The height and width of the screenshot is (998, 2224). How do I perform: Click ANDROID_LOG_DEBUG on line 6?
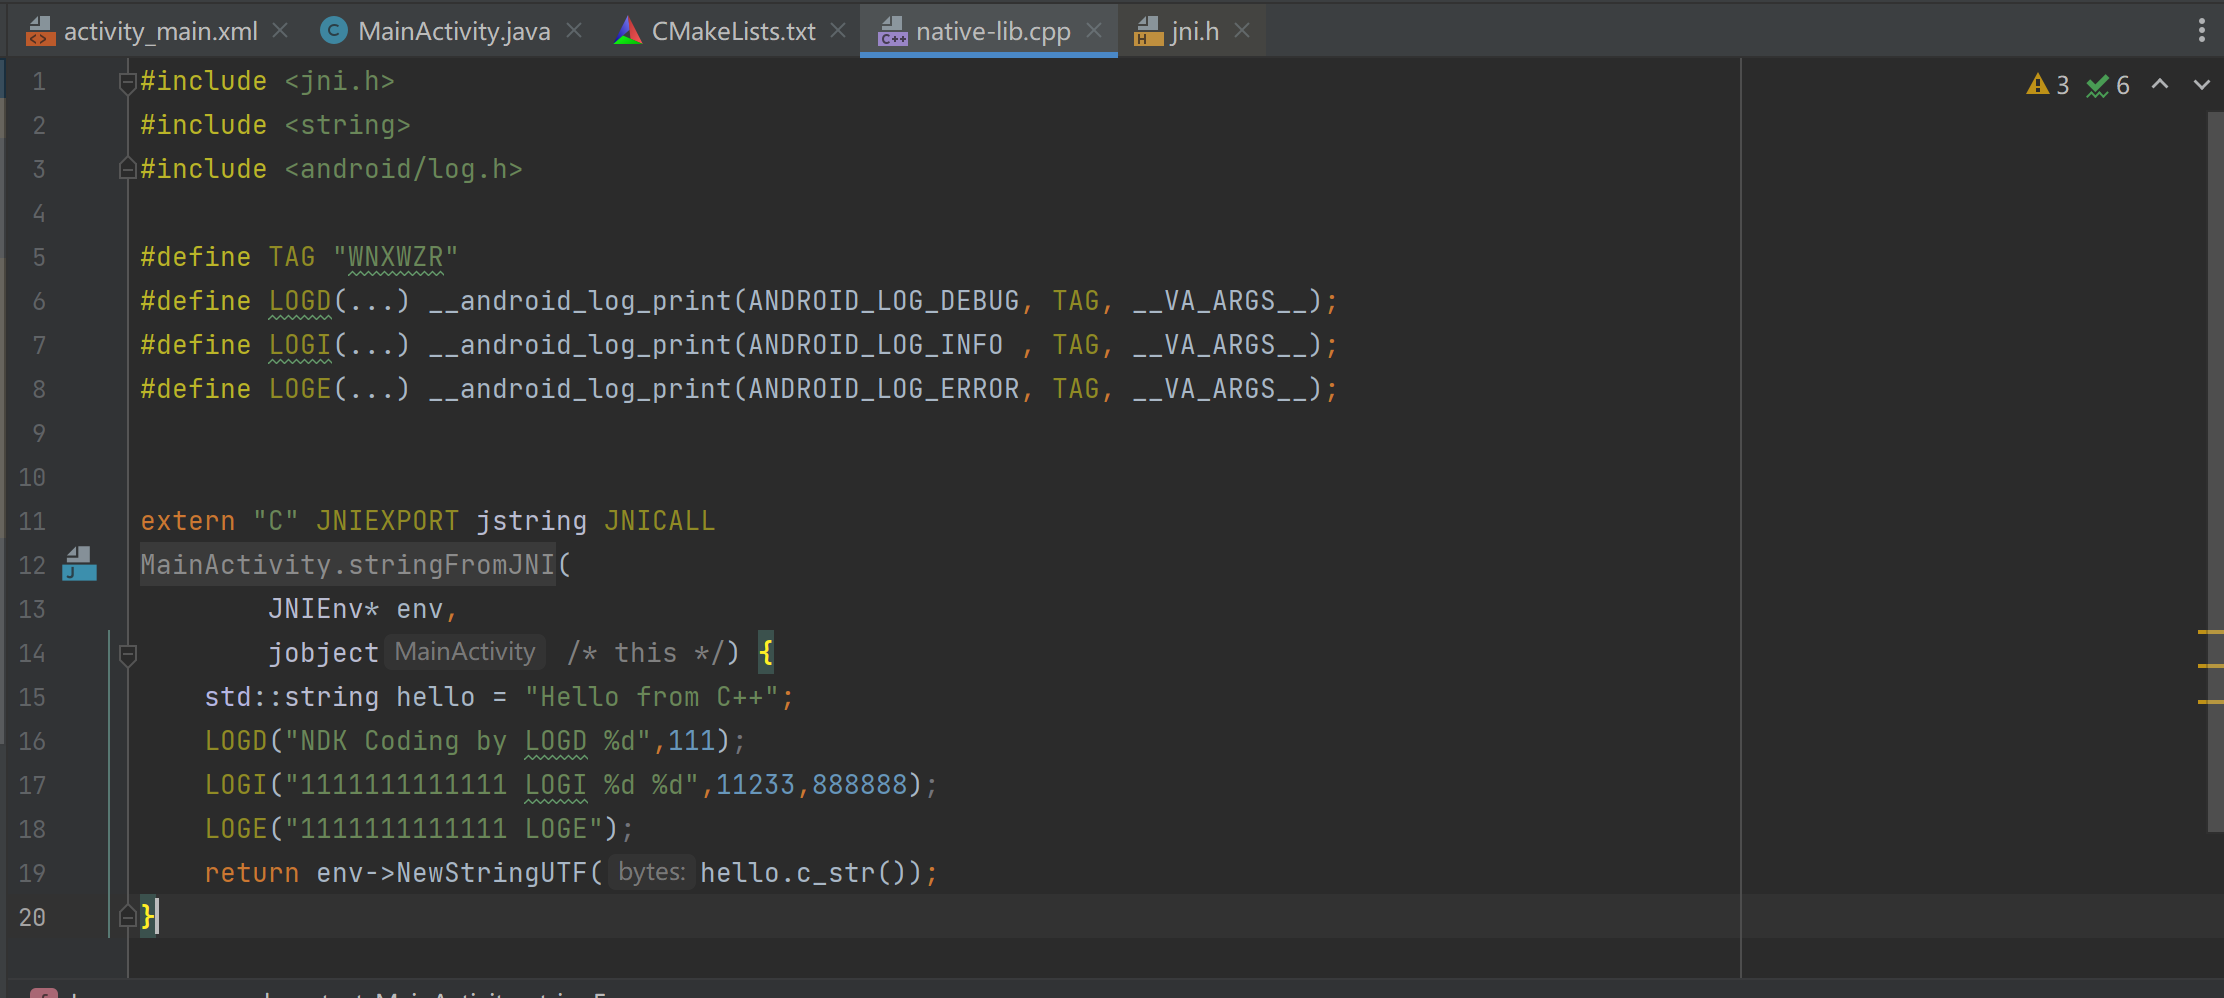tap(884, 301)
